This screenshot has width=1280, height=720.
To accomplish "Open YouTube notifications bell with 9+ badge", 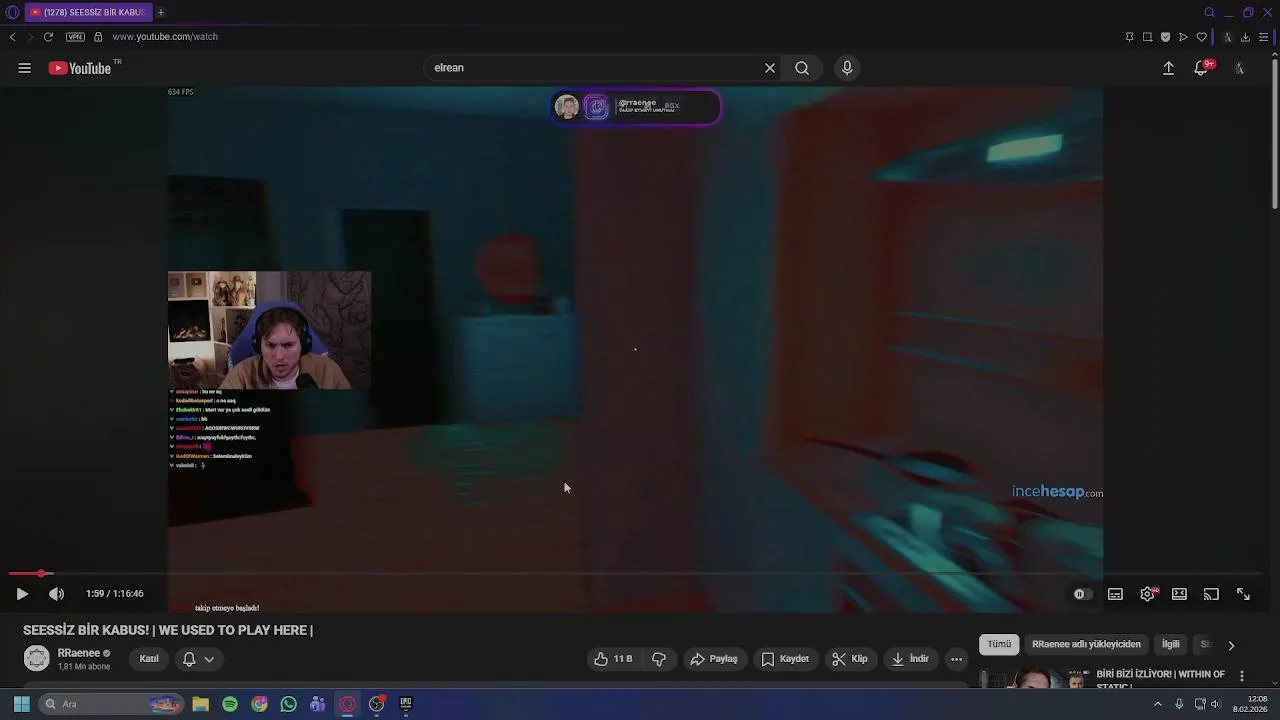I will click(1202, 67).
